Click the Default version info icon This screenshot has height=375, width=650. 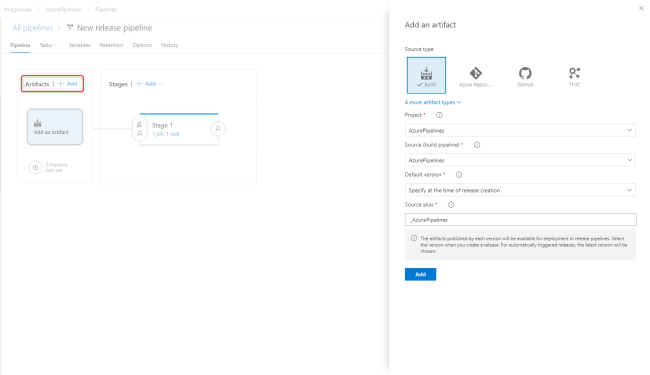[x=458, y=175]
